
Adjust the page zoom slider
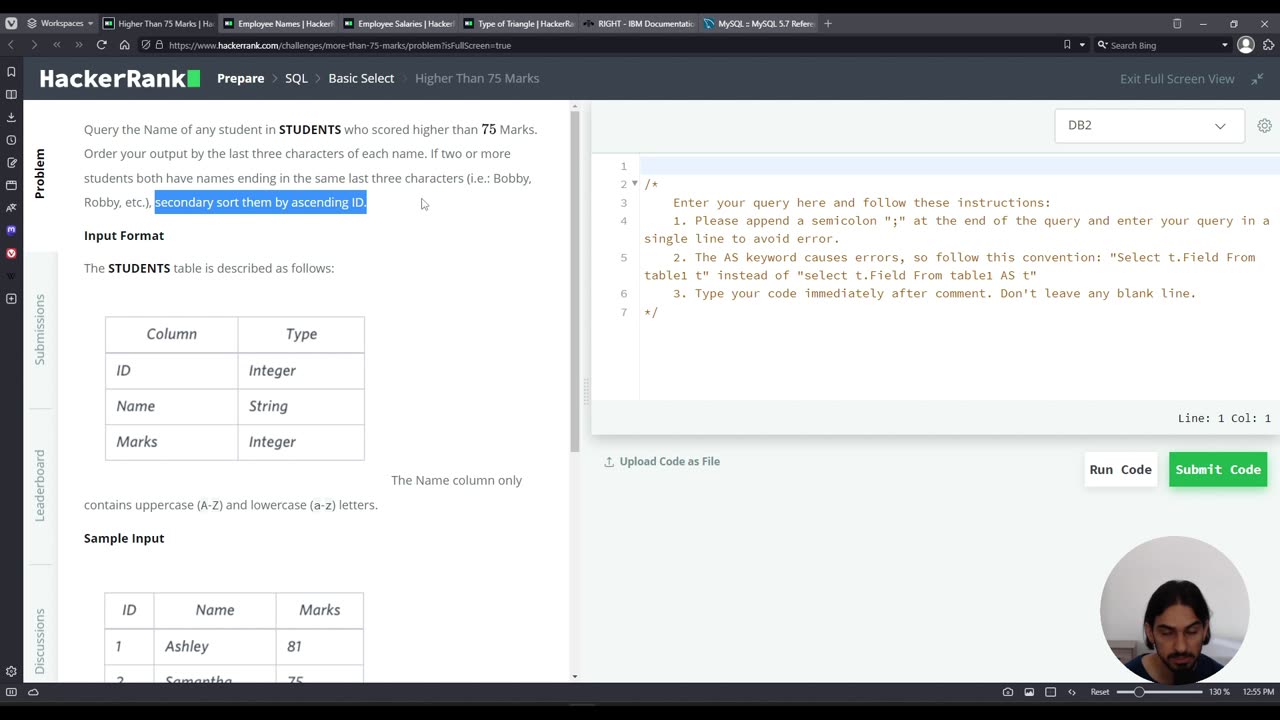pos(1159,692)
